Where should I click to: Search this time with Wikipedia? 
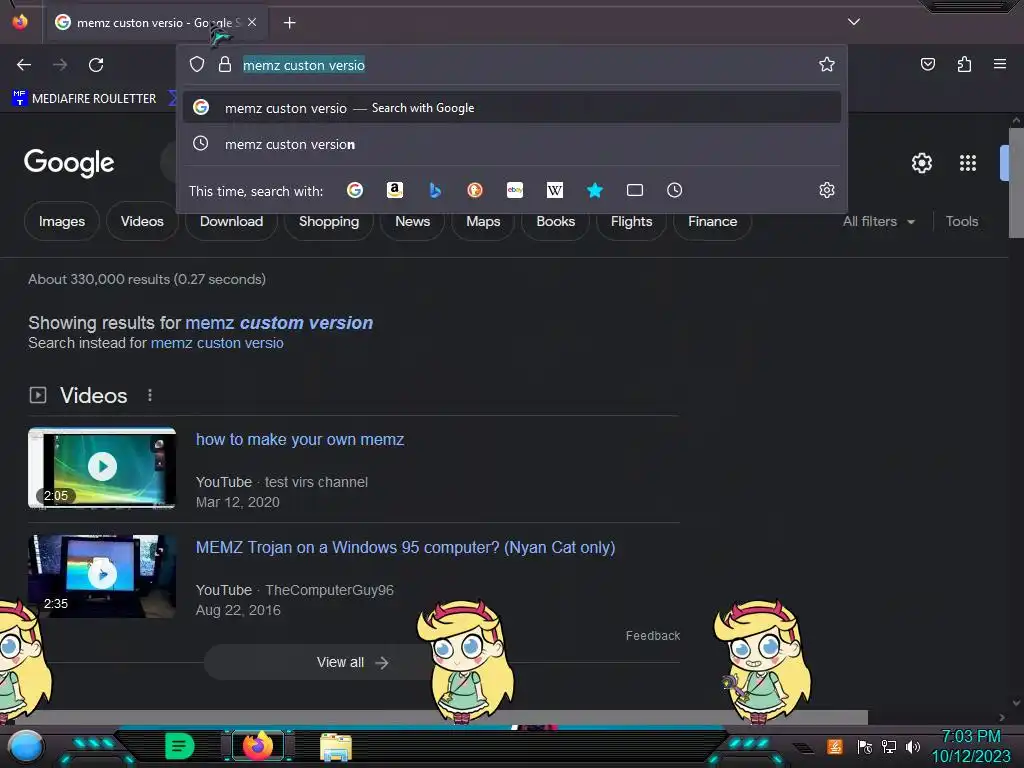tap(554, 190)
